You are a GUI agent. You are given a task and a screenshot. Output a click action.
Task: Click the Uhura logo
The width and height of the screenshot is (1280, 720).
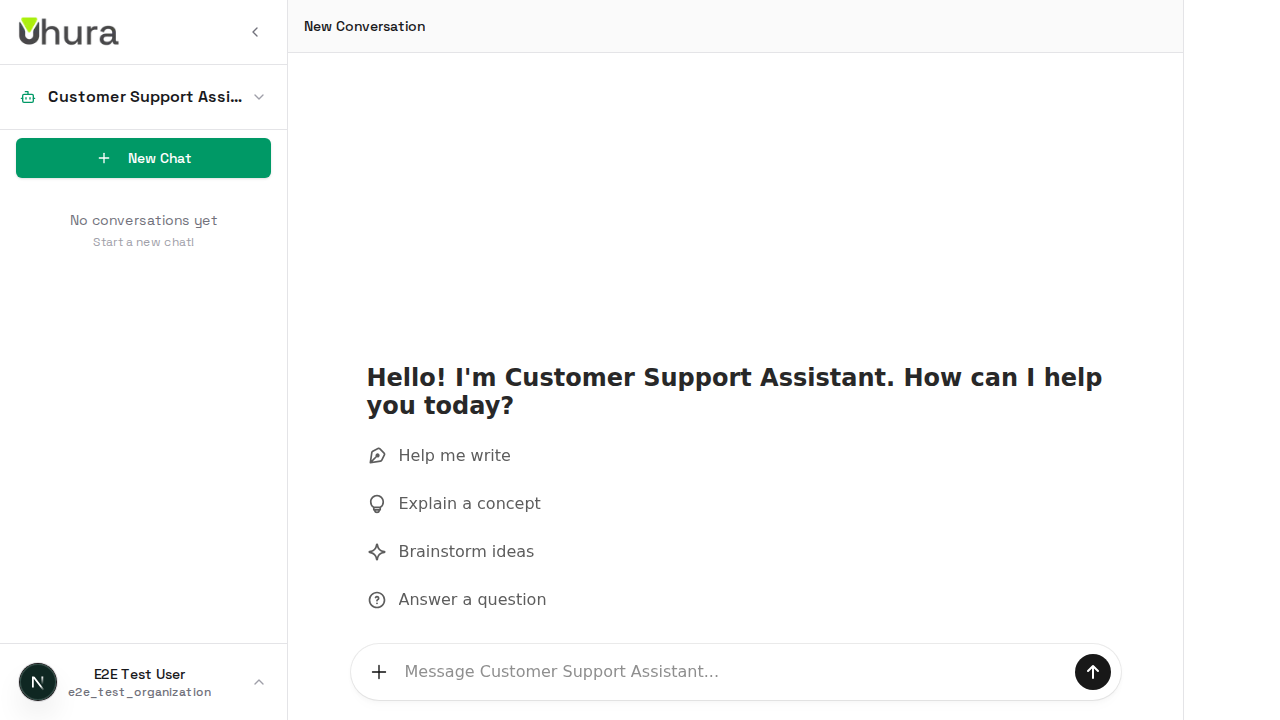point(68,32)
